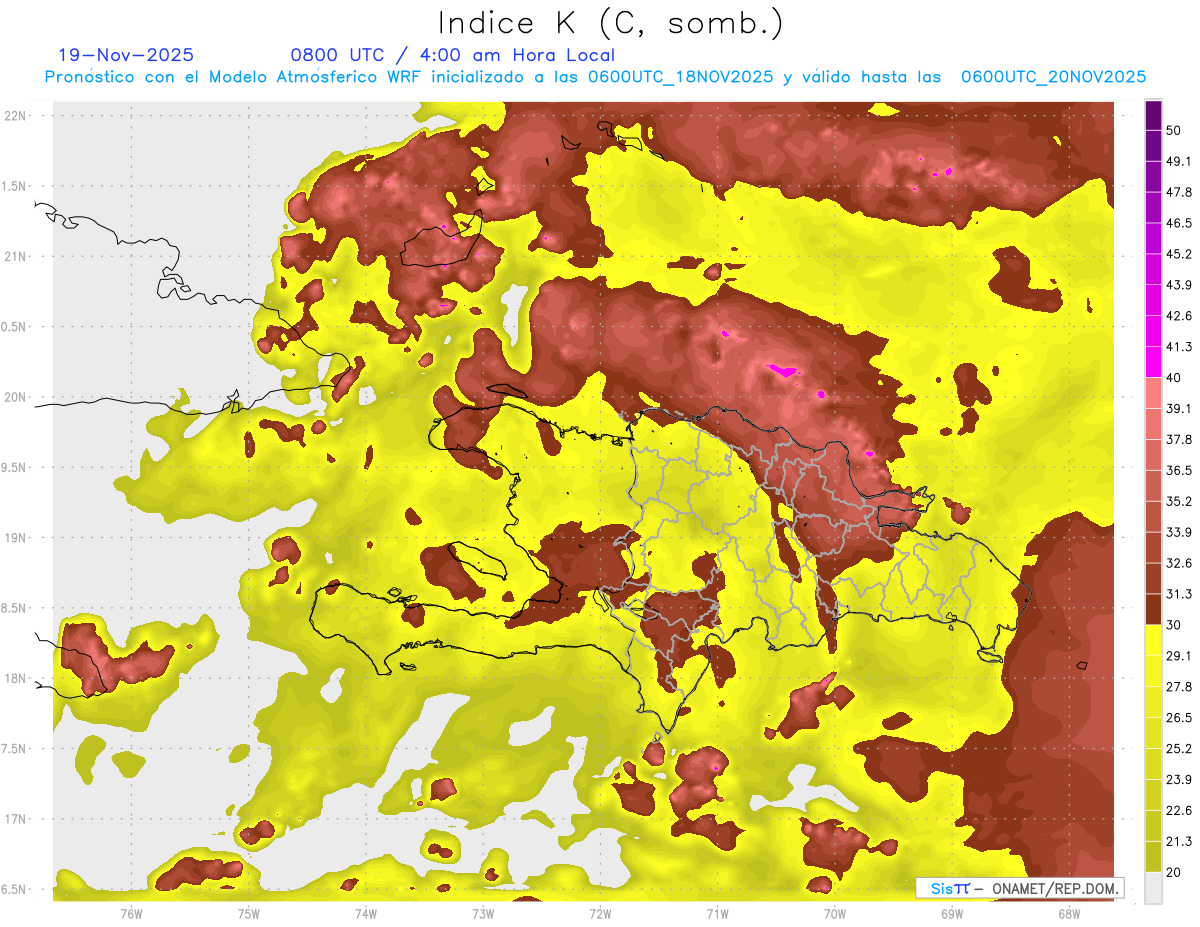Pick the salmon colorbar segment between 39.1 and 40
The width and height of the screenshot is (1200, 927).
1153,393
